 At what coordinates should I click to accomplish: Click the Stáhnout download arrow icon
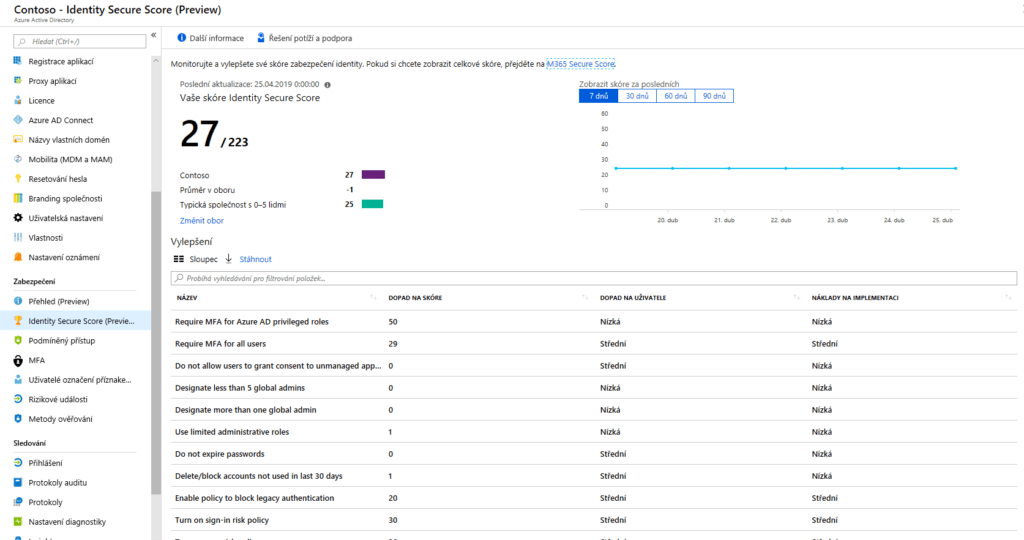click(x=228, y=258)
